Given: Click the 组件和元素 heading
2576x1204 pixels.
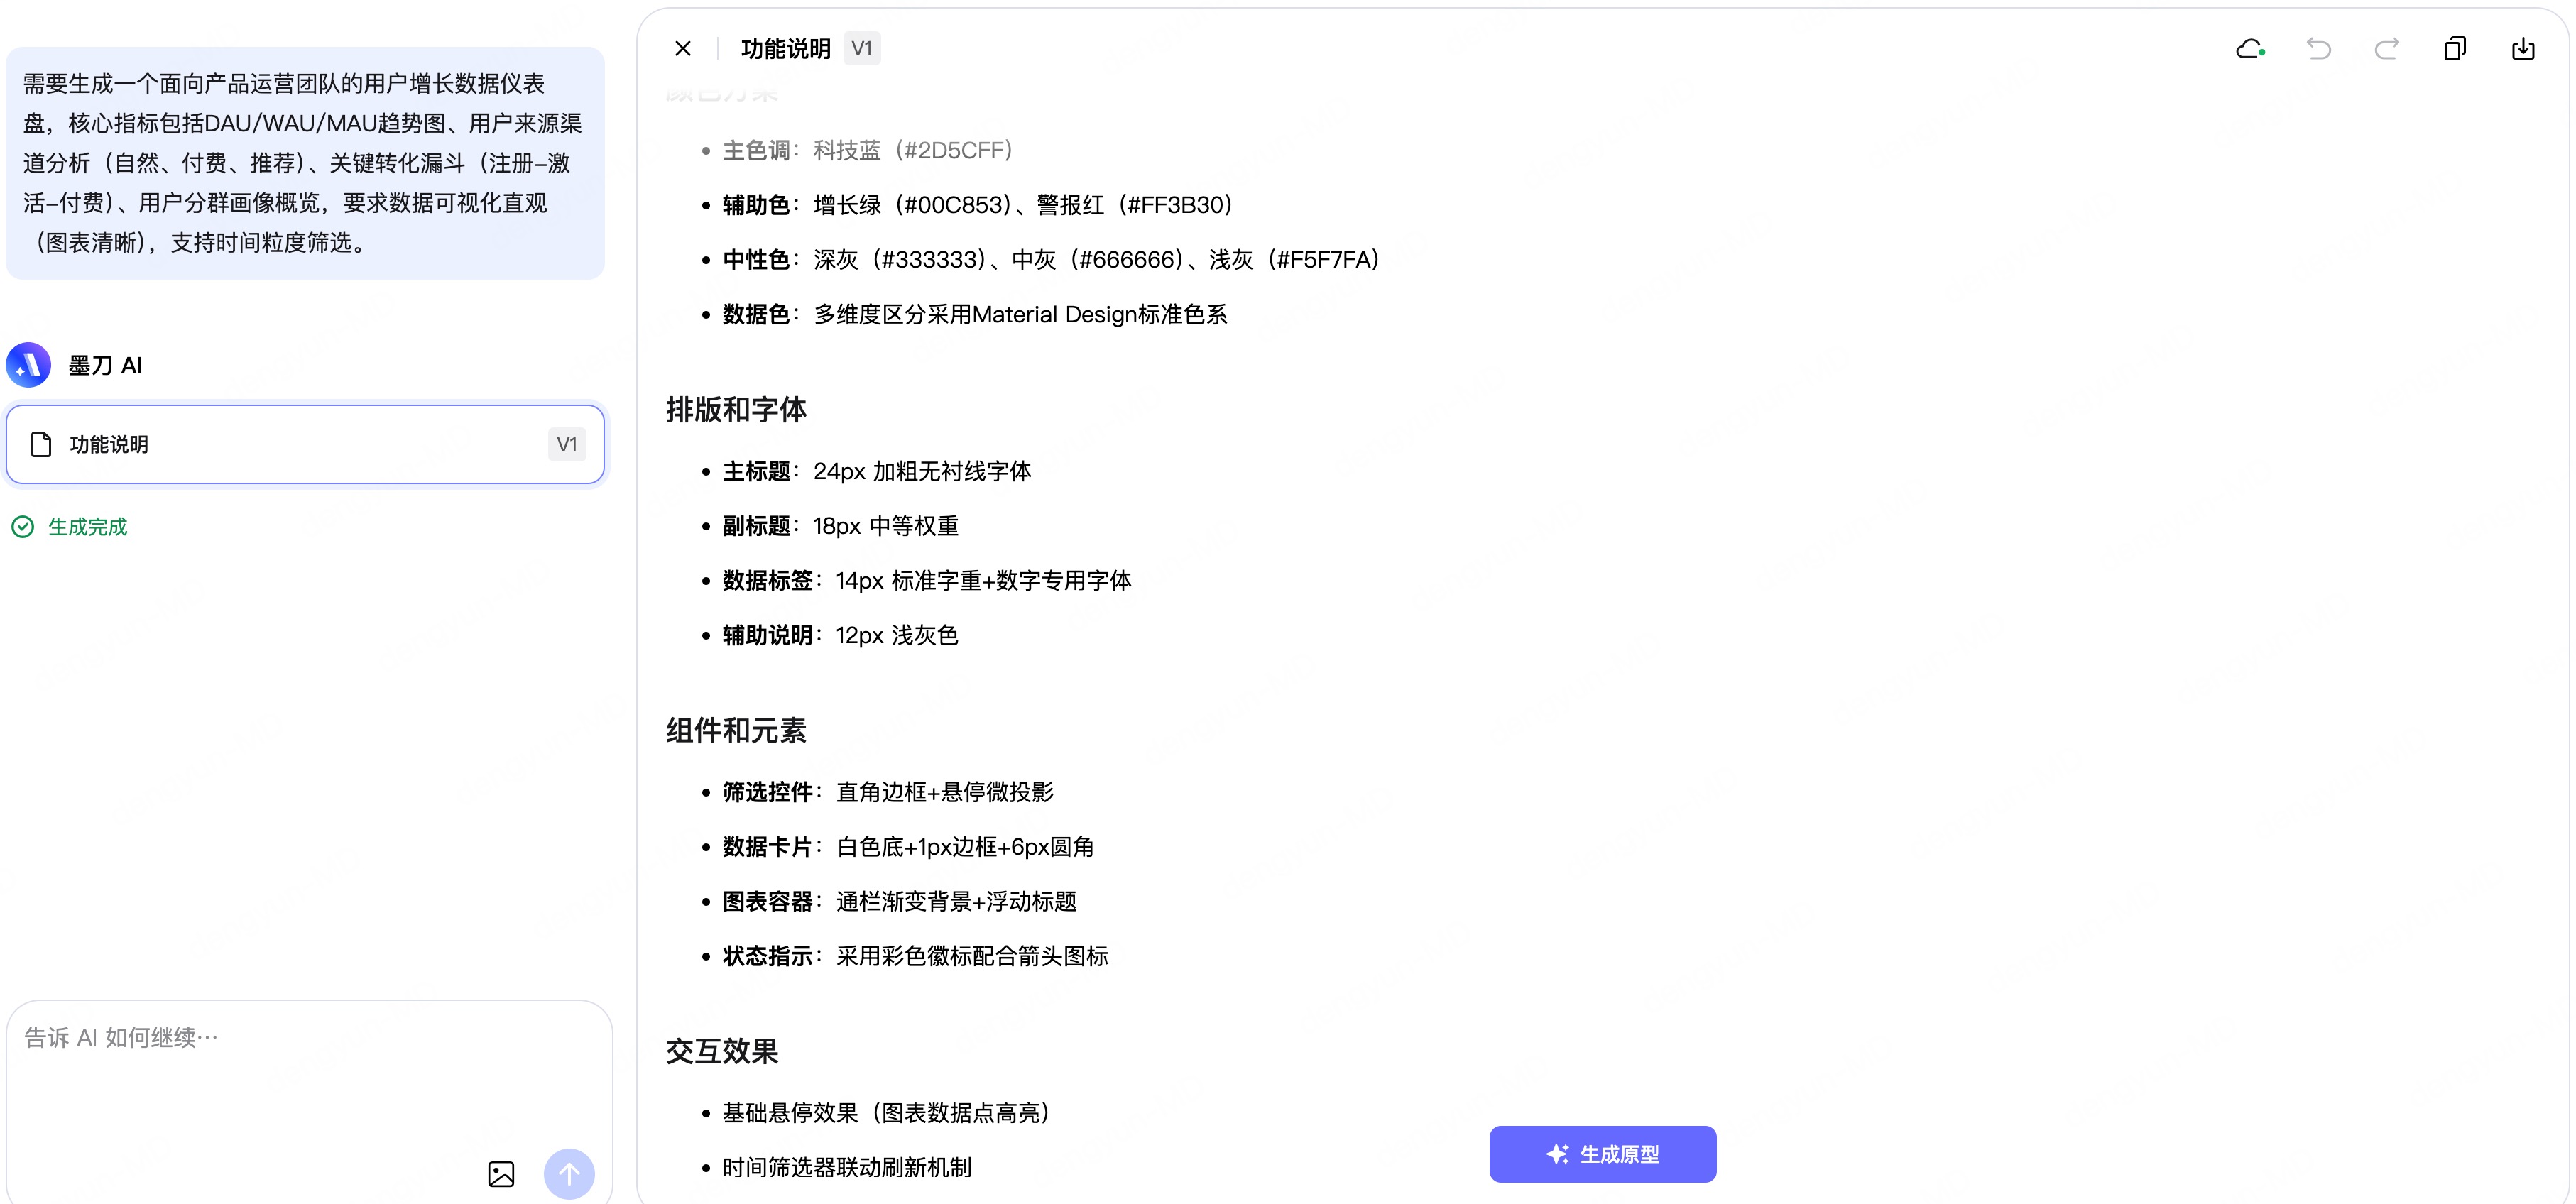Looking at the screenshot, I should (x=736, y=731).
